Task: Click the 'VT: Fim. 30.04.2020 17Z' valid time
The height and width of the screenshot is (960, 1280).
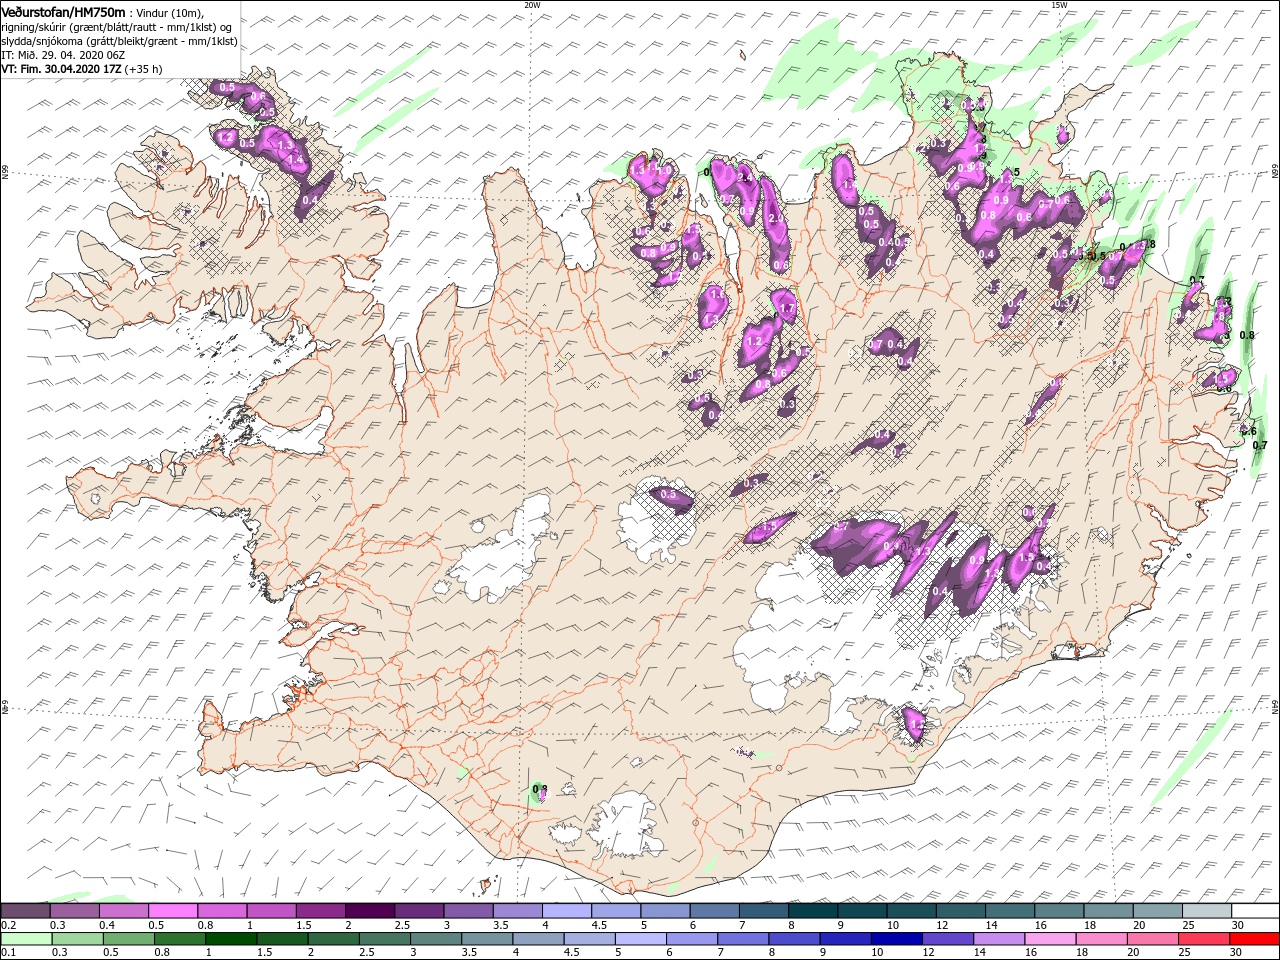Action: click(61, 69)
